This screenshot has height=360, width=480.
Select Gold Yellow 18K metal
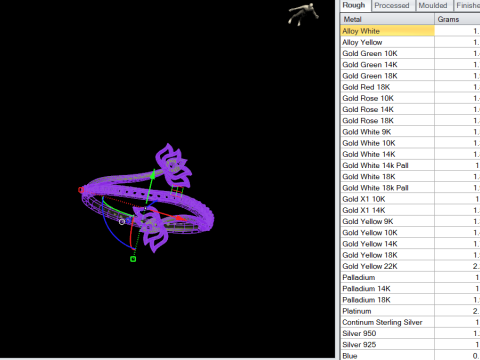coord(410,255)
